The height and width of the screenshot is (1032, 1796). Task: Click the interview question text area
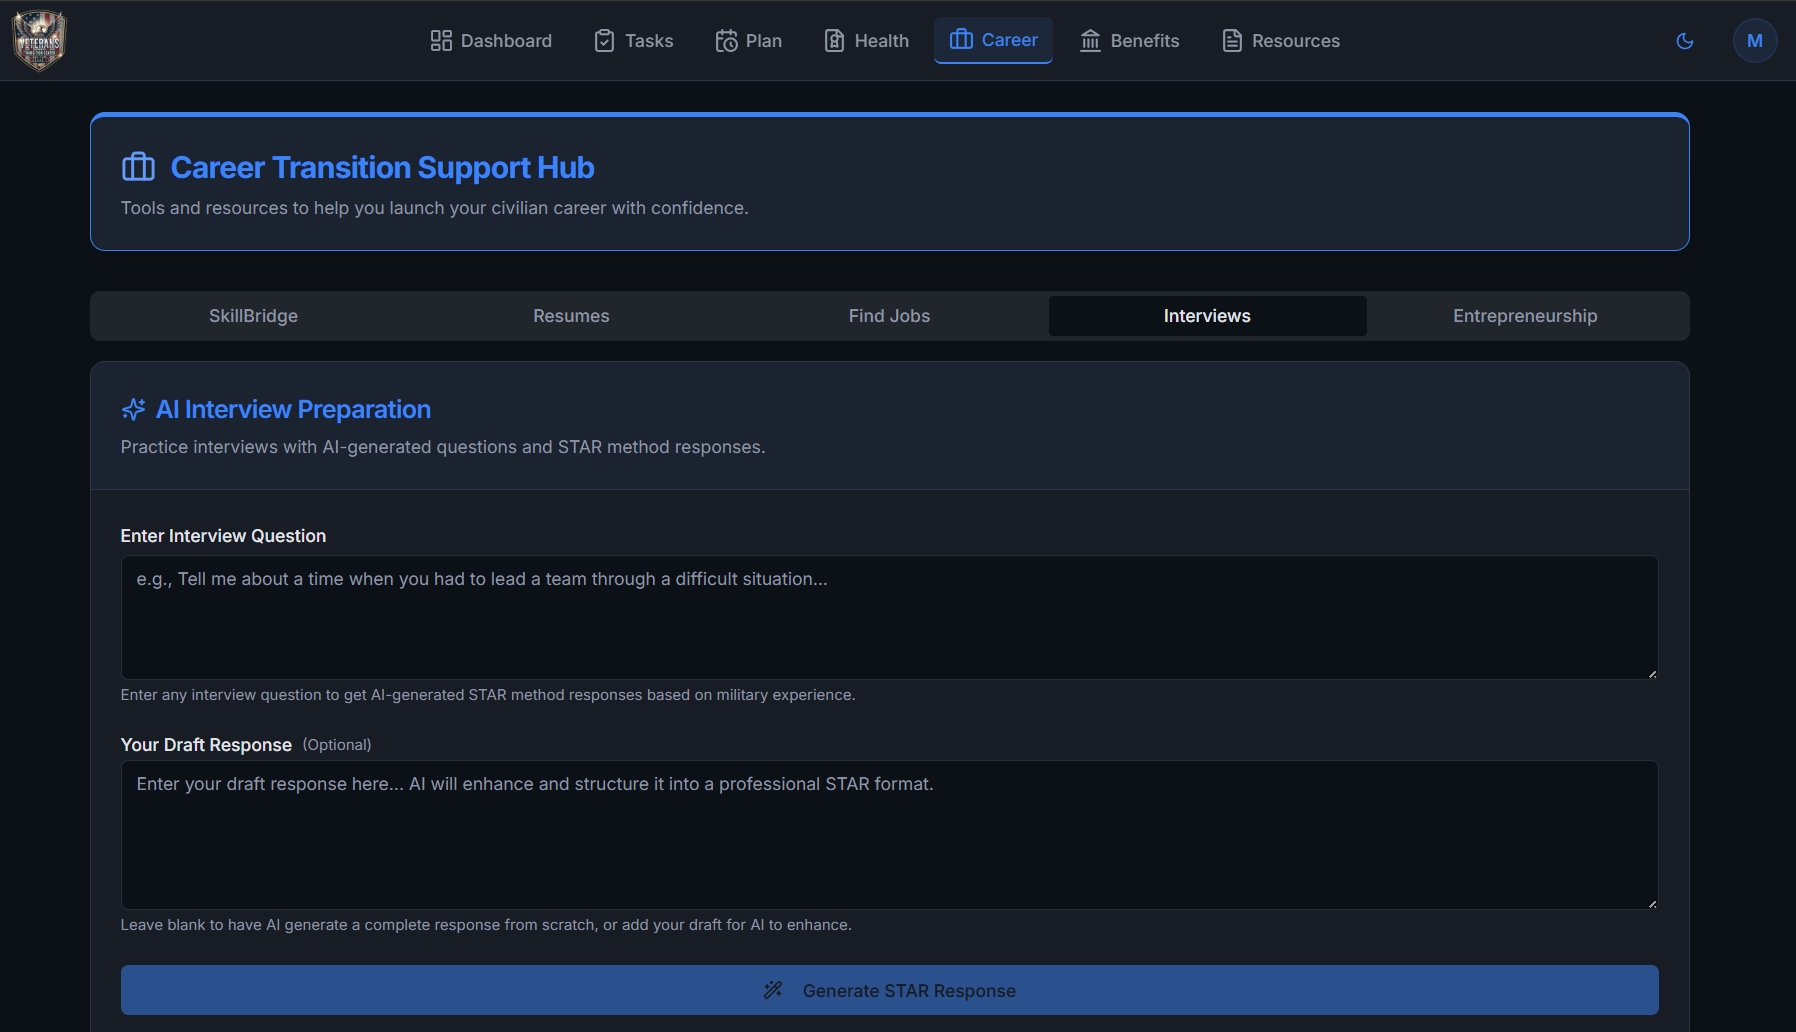[x=888, y=617]
